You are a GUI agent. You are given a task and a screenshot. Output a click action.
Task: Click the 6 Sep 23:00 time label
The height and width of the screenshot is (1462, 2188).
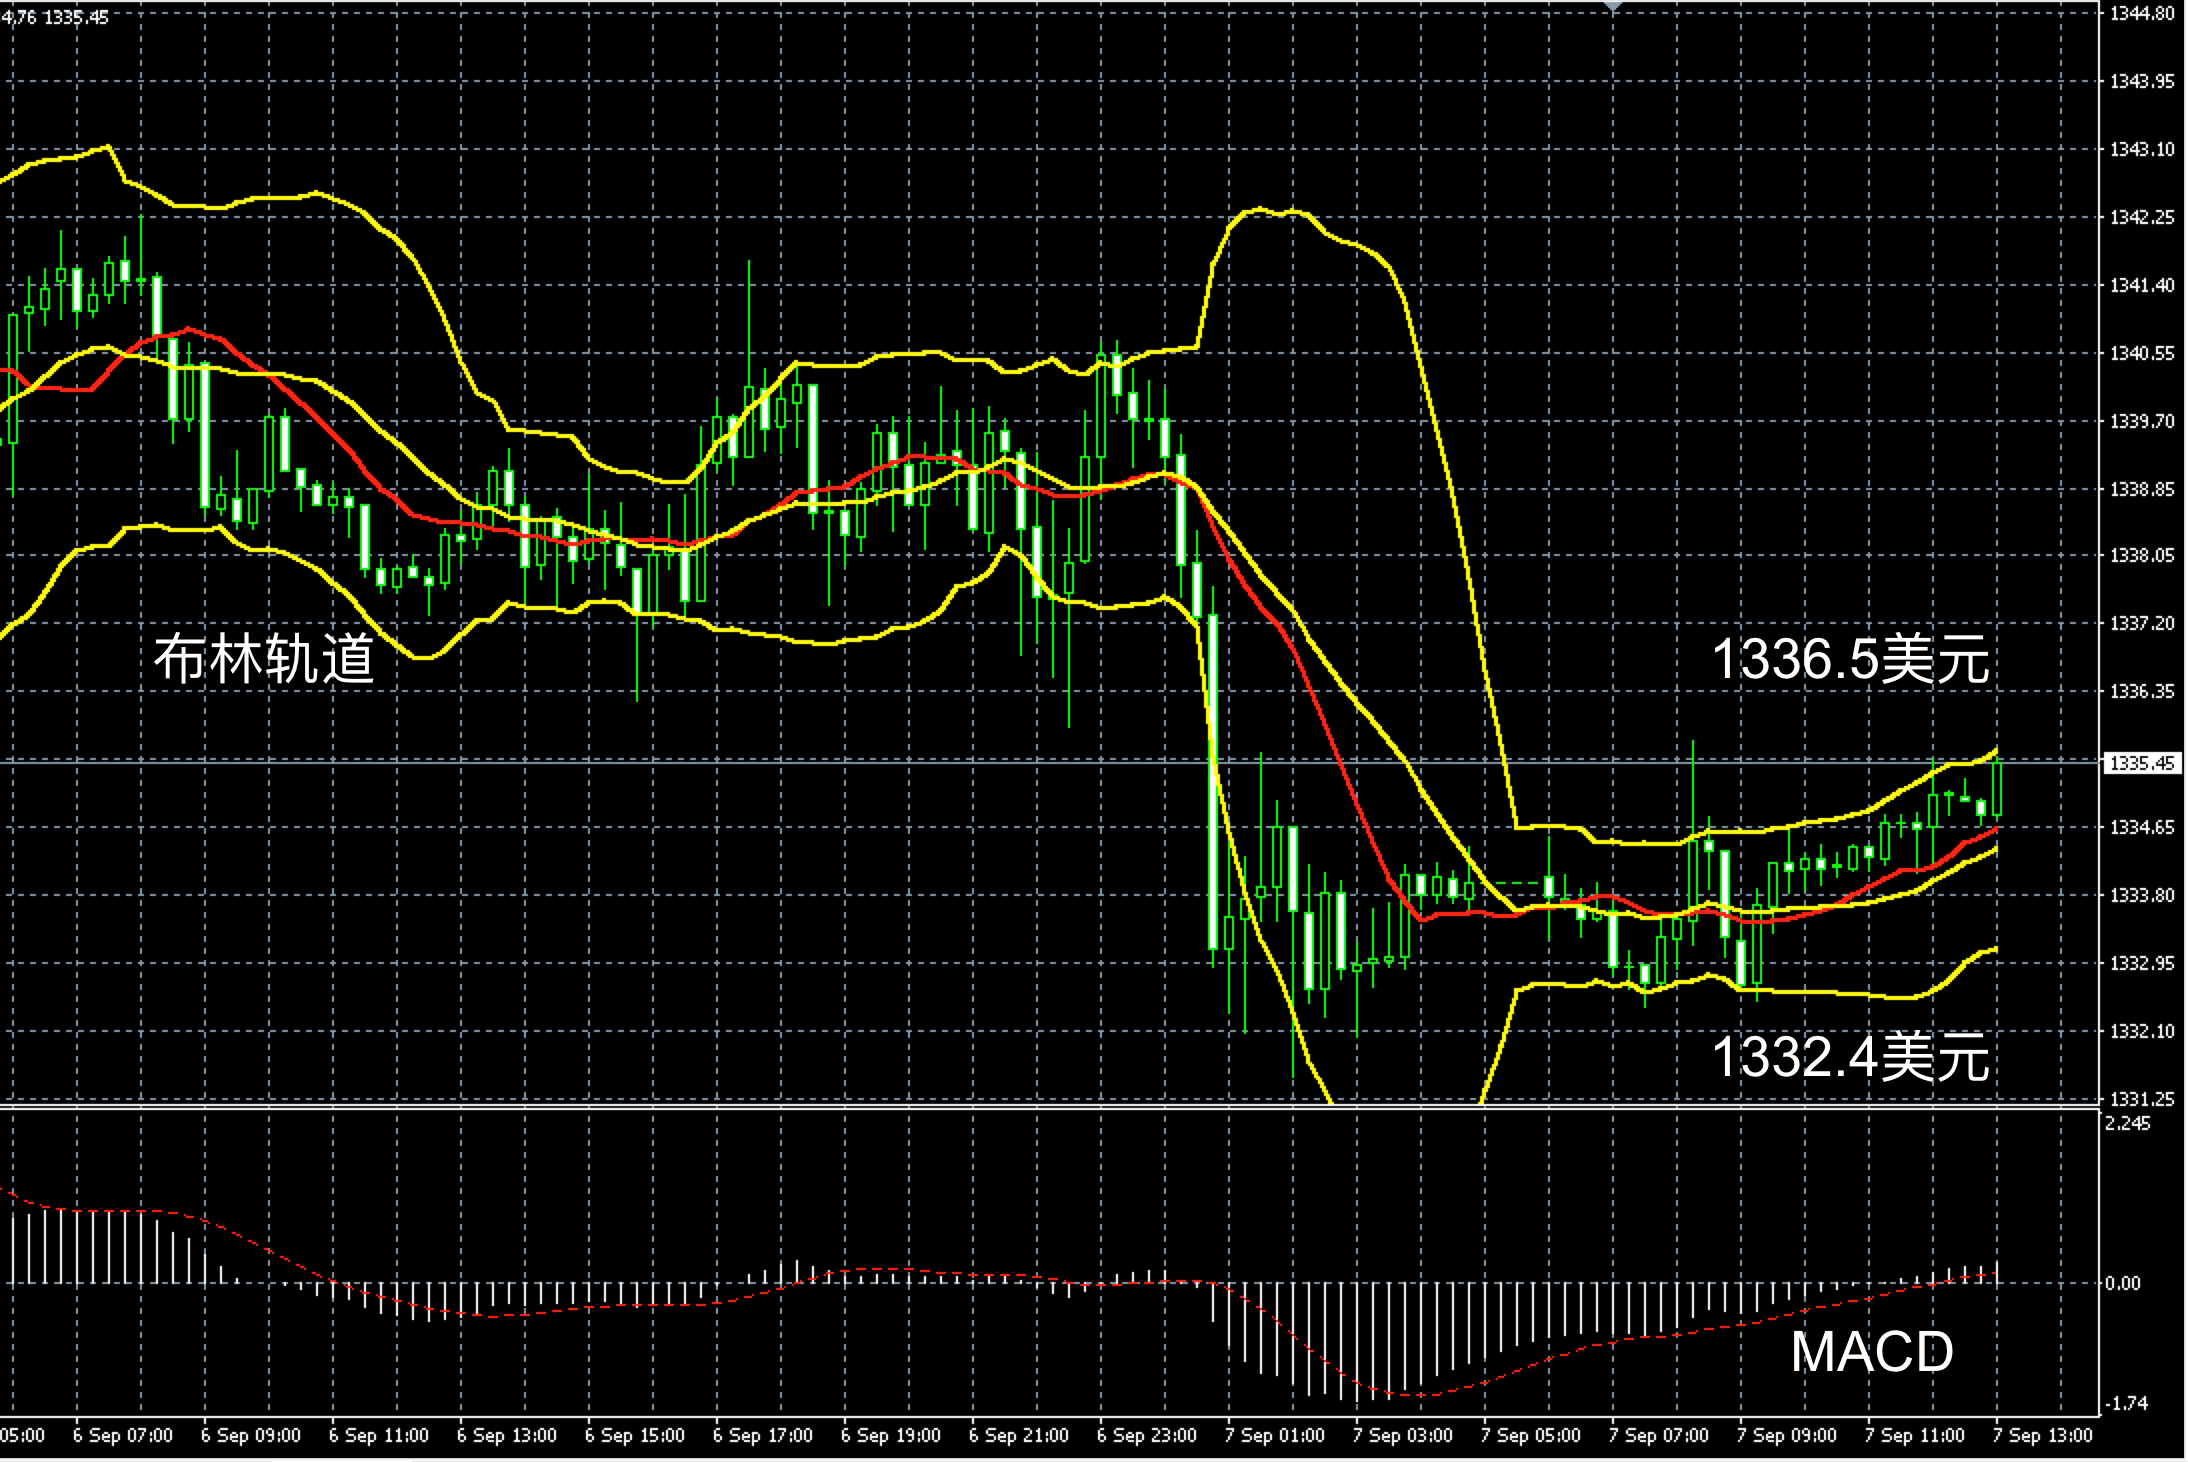click(1147, 1435)
